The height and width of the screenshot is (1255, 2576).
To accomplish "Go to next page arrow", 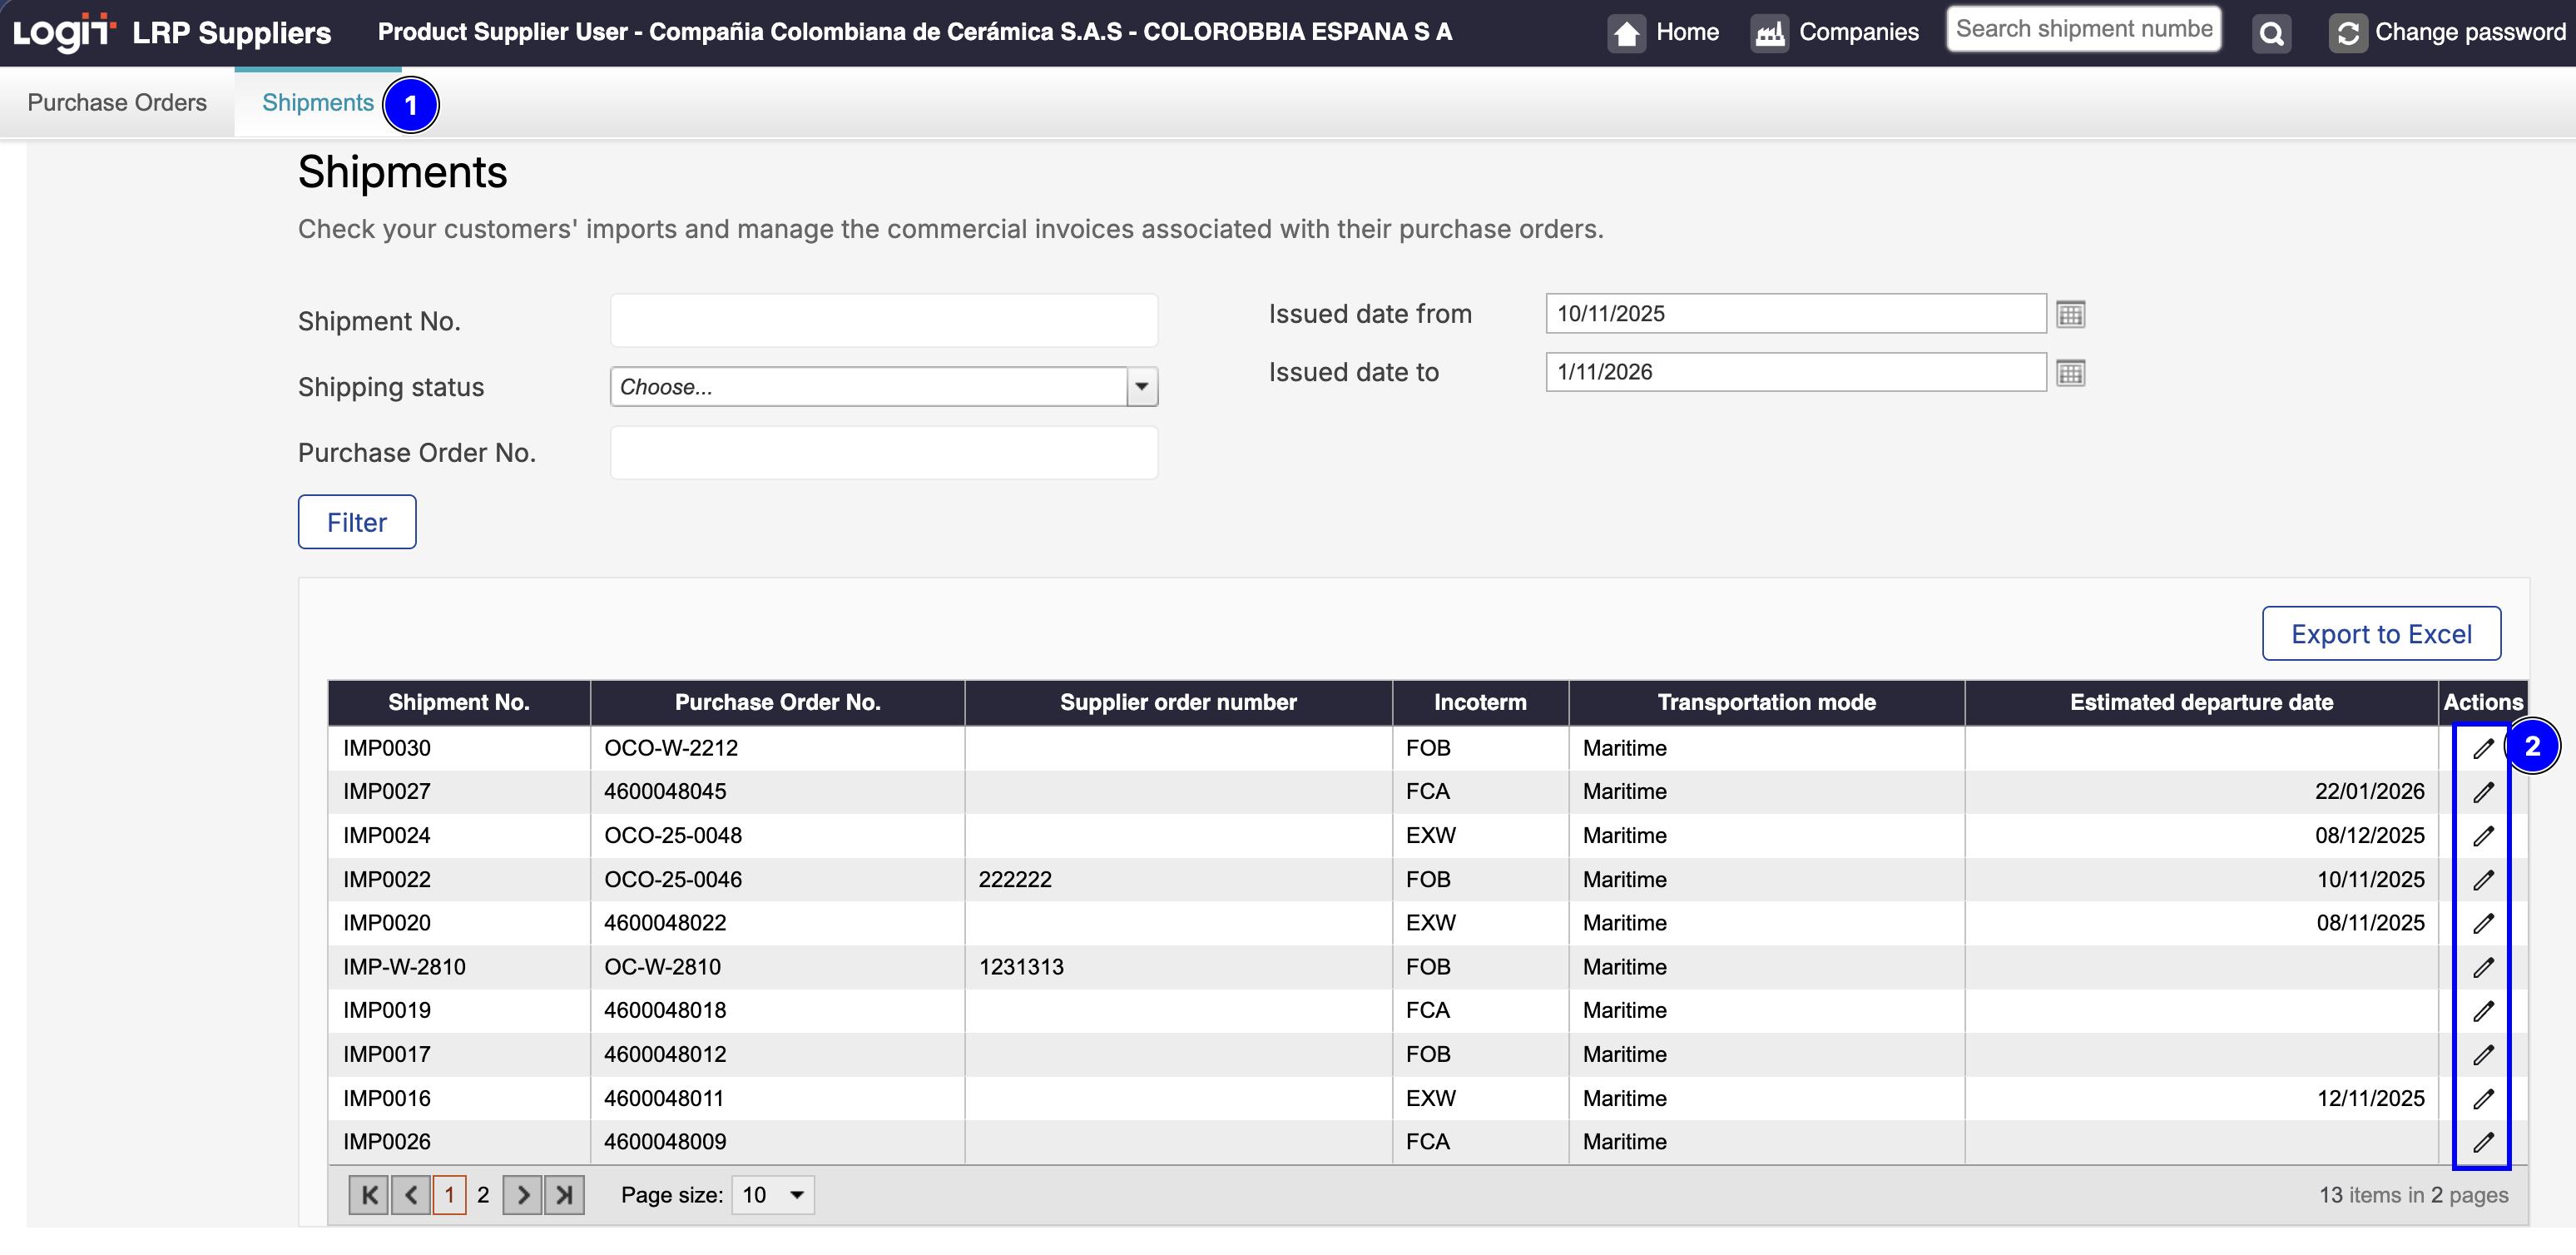I will tap(522, 1195).
